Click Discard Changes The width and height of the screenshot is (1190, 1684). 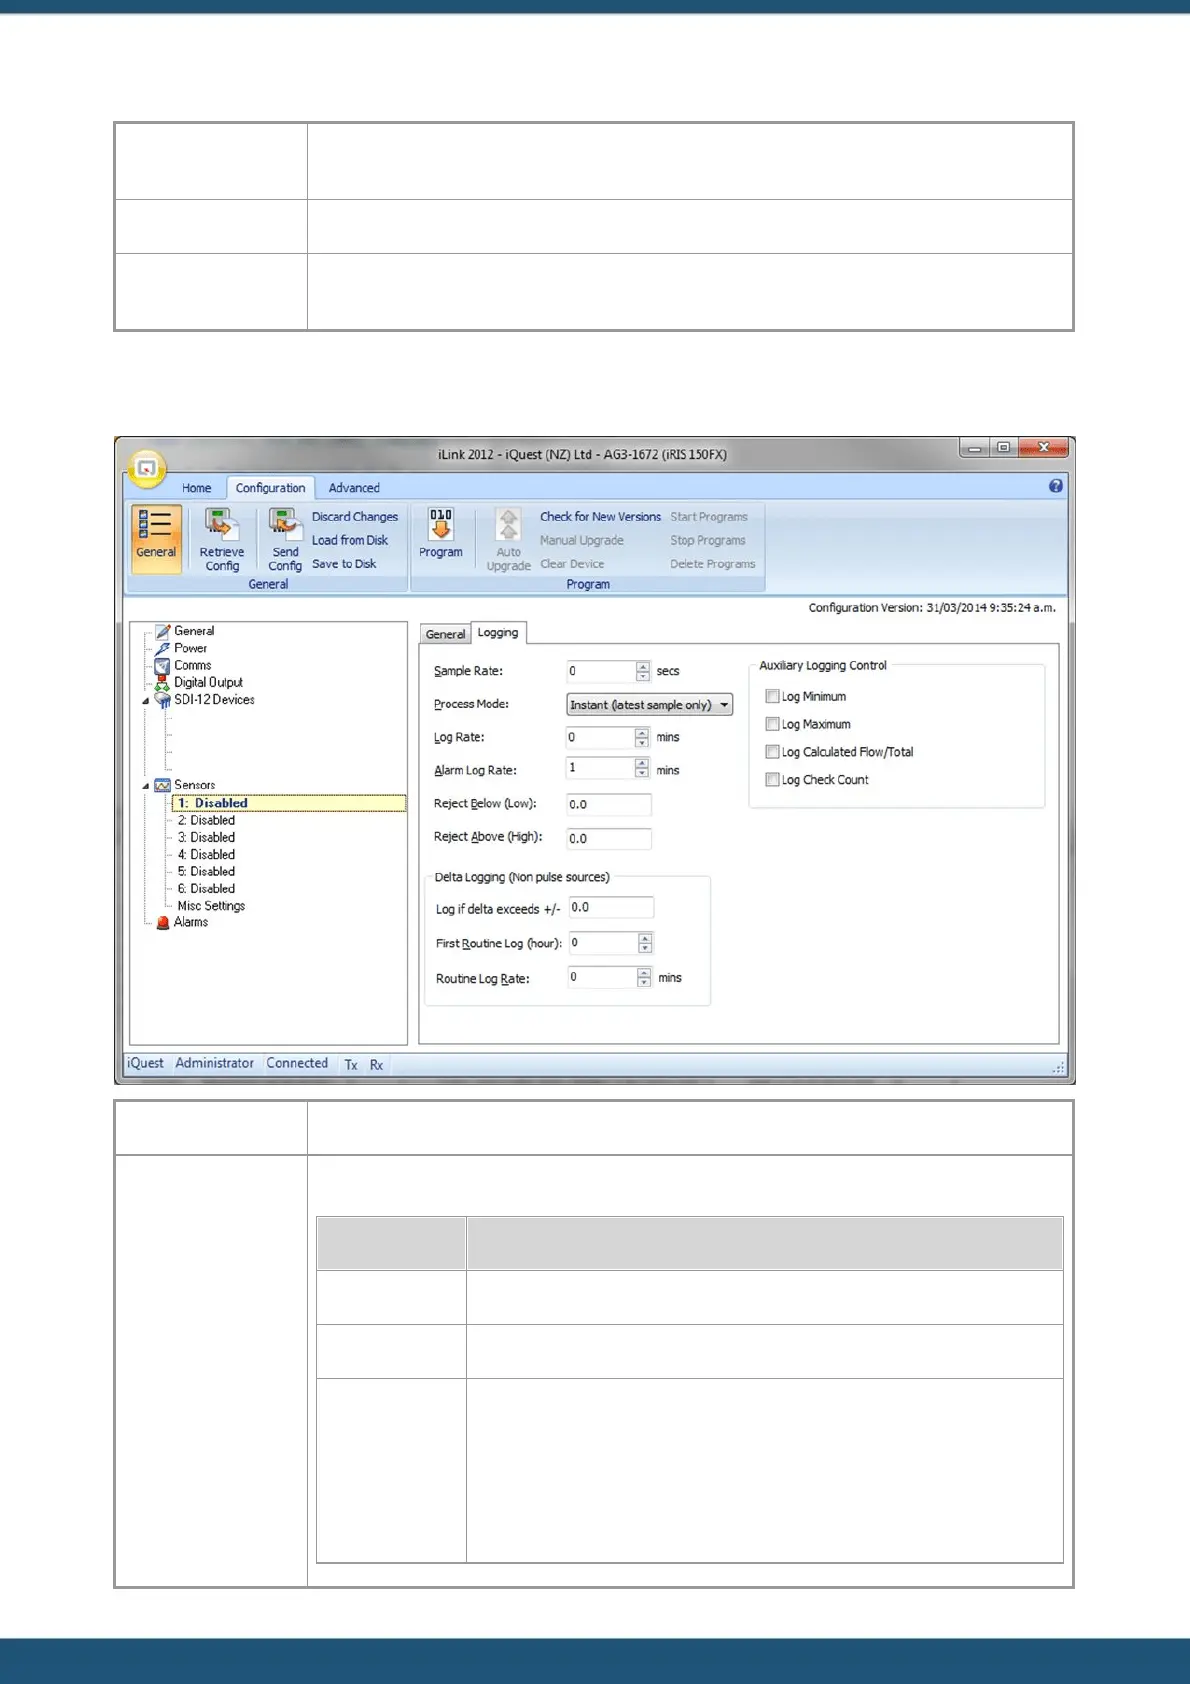(355, 517)
